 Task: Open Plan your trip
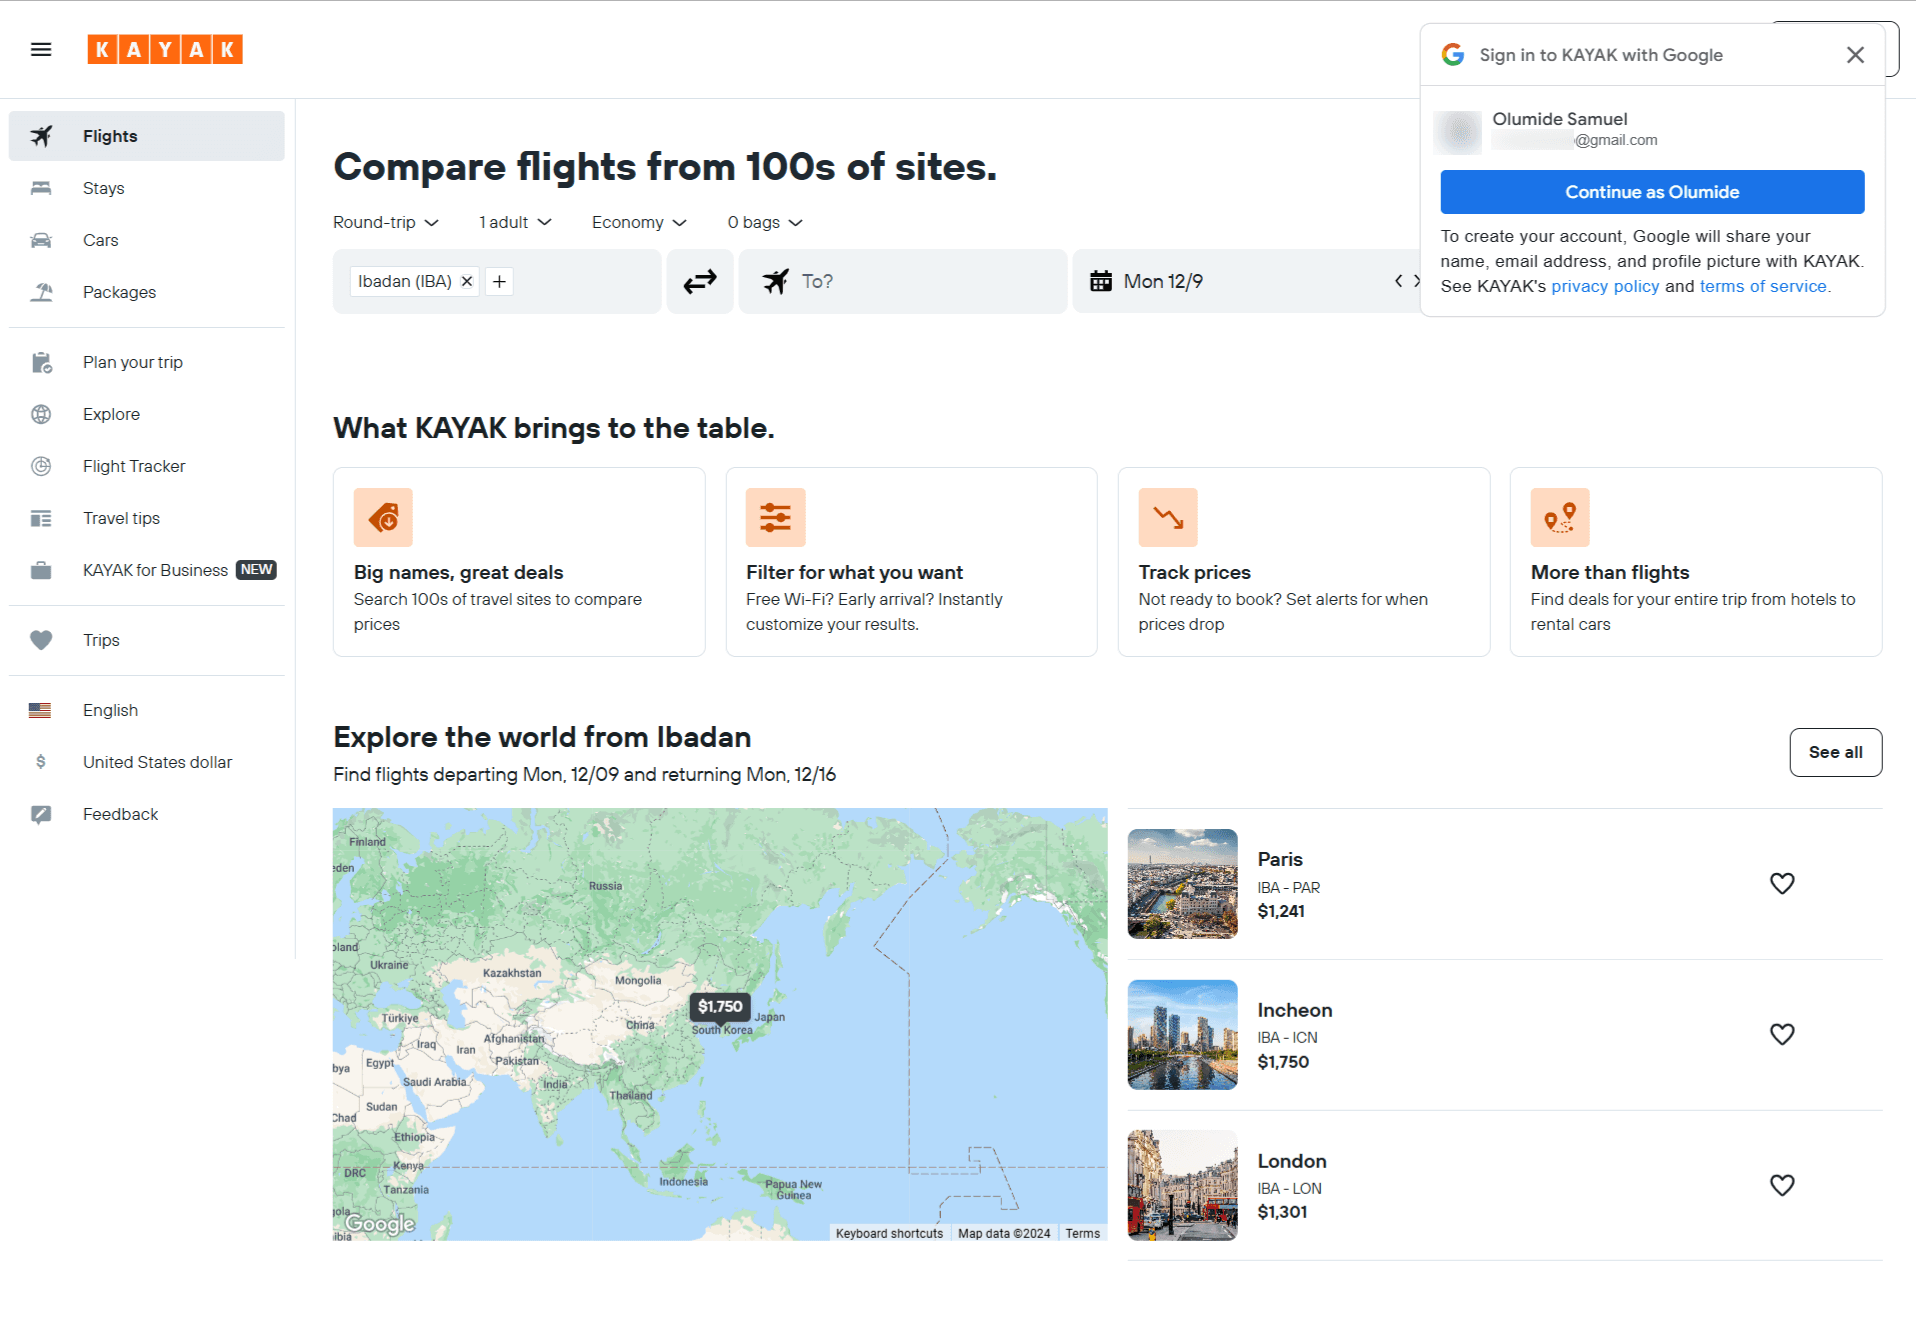click(x=147, y=362)
